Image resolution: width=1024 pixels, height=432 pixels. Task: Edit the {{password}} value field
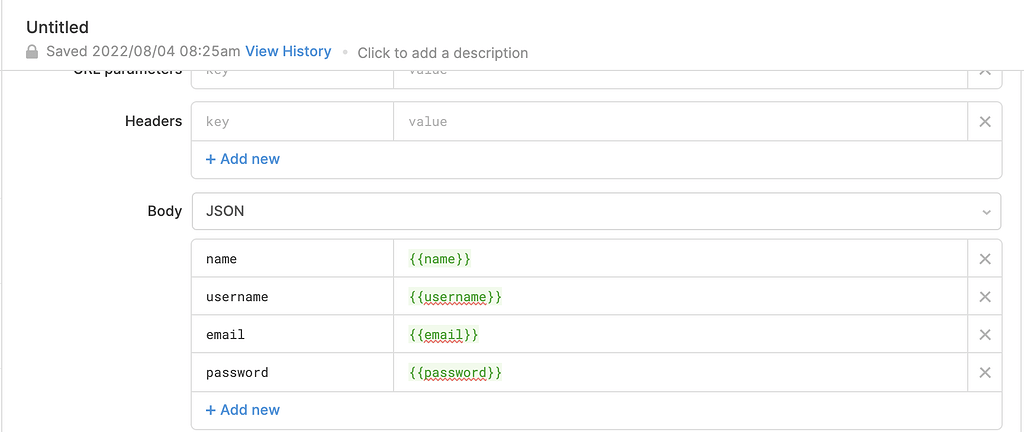pos(680,373)
